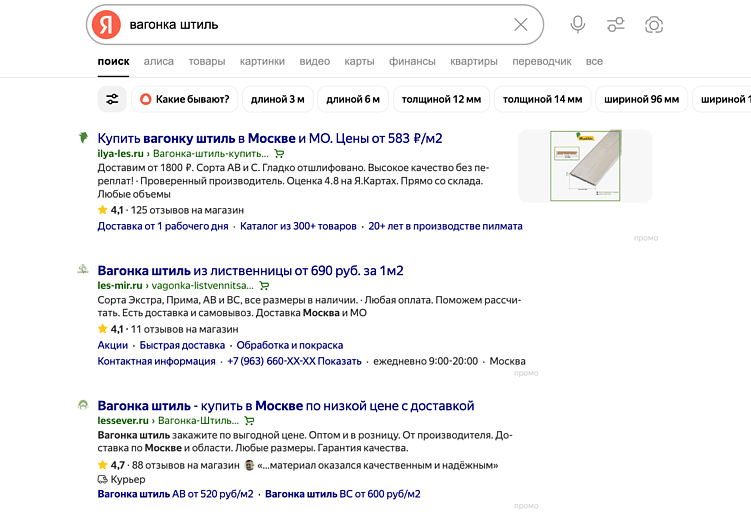Screen dimensions: 751x523
Task: Open the "товары" tab
Action: (x=206, y=62)
